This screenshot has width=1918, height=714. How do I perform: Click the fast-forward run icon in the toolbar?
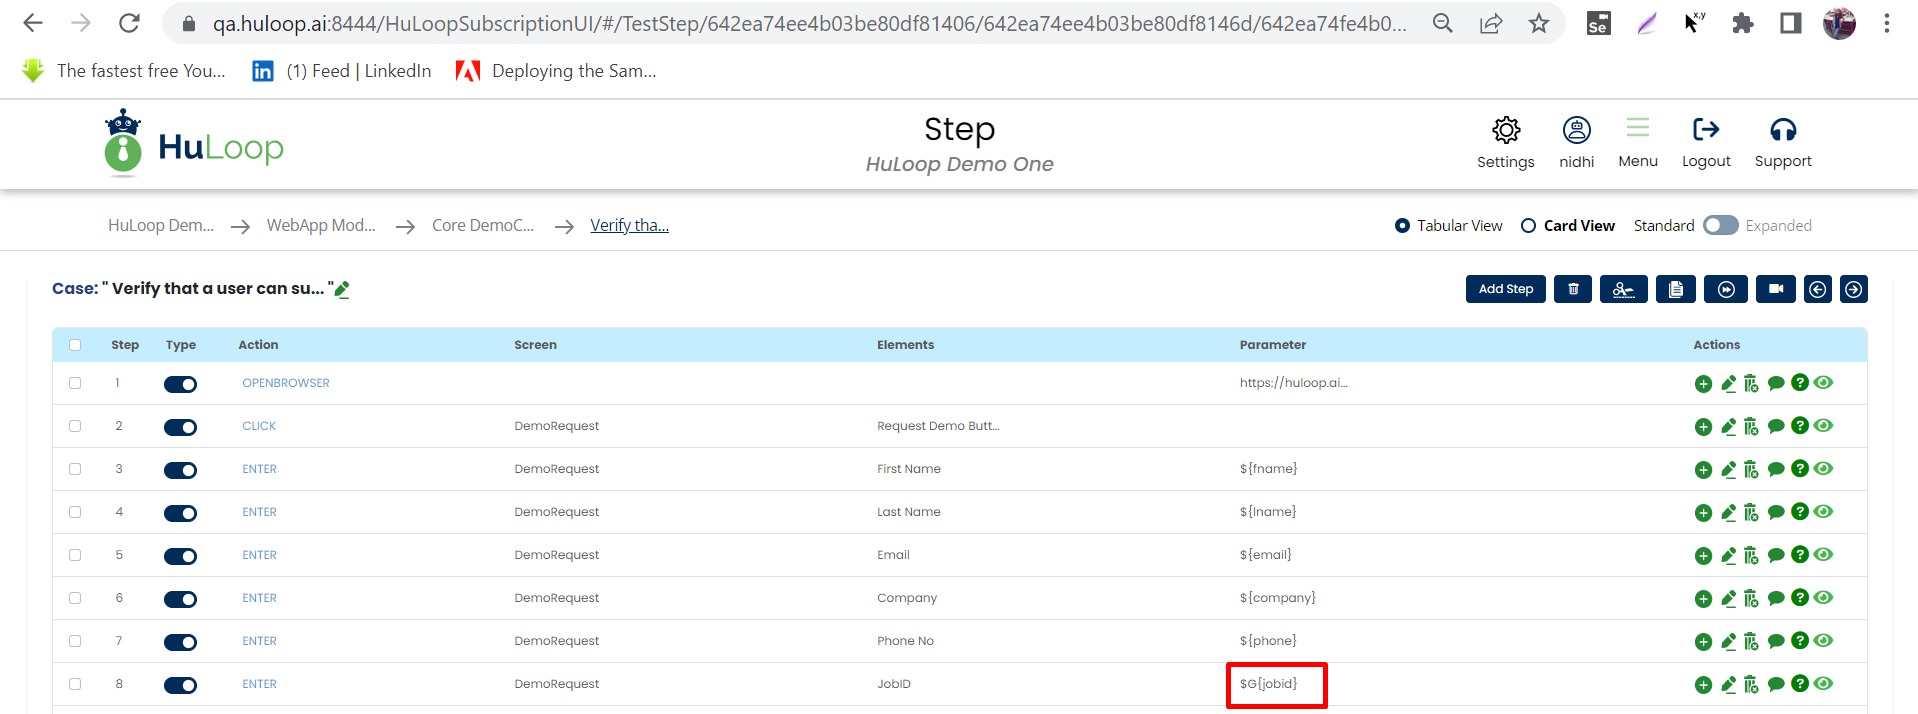click(1726, 289)
